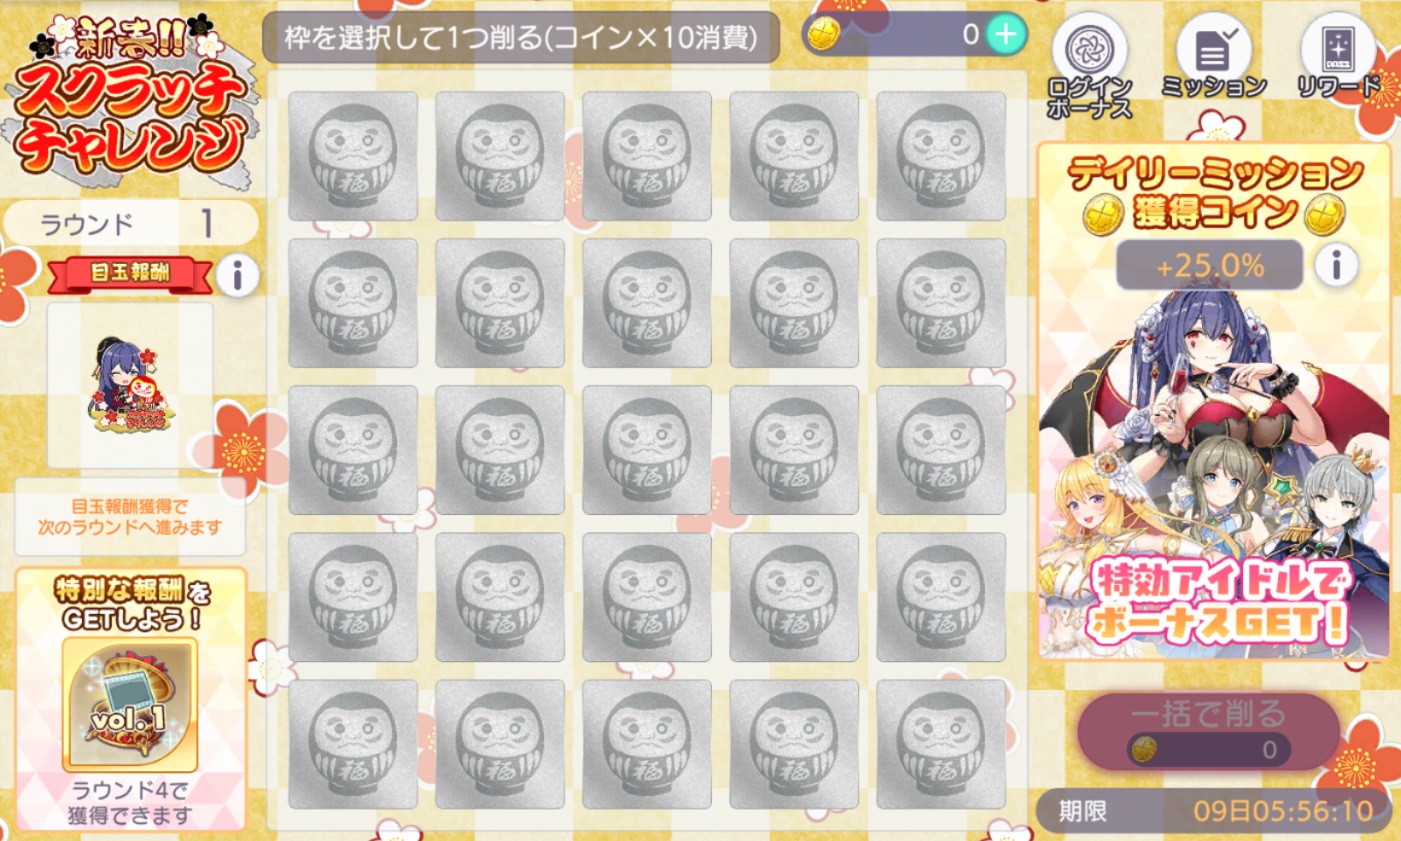Open the リワード rewards icon

pyautogui.click(x=1338, y=58)
